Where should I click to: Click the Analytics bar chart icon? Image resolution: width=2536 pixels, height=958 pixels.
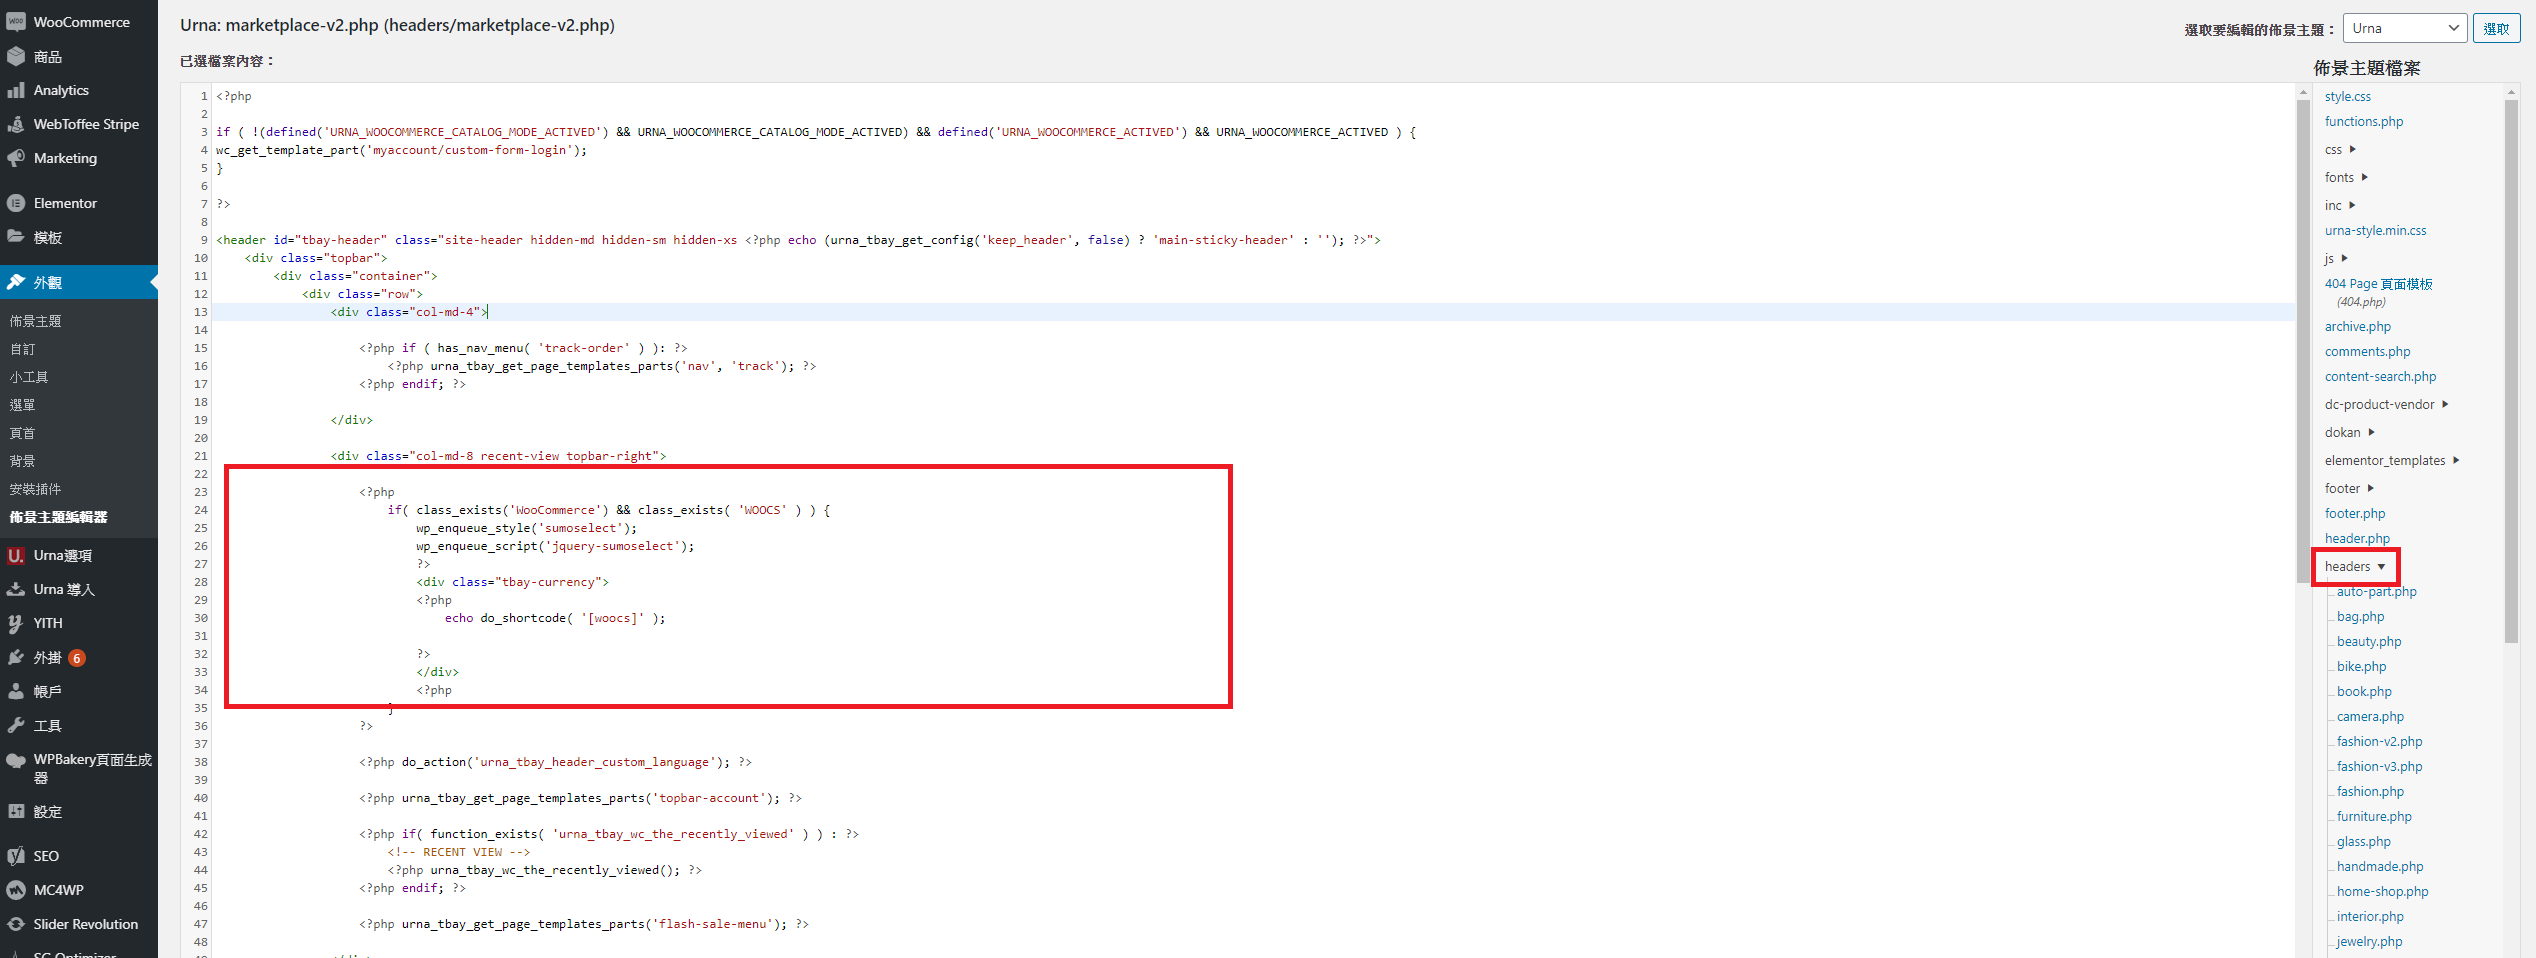(16, 90)
